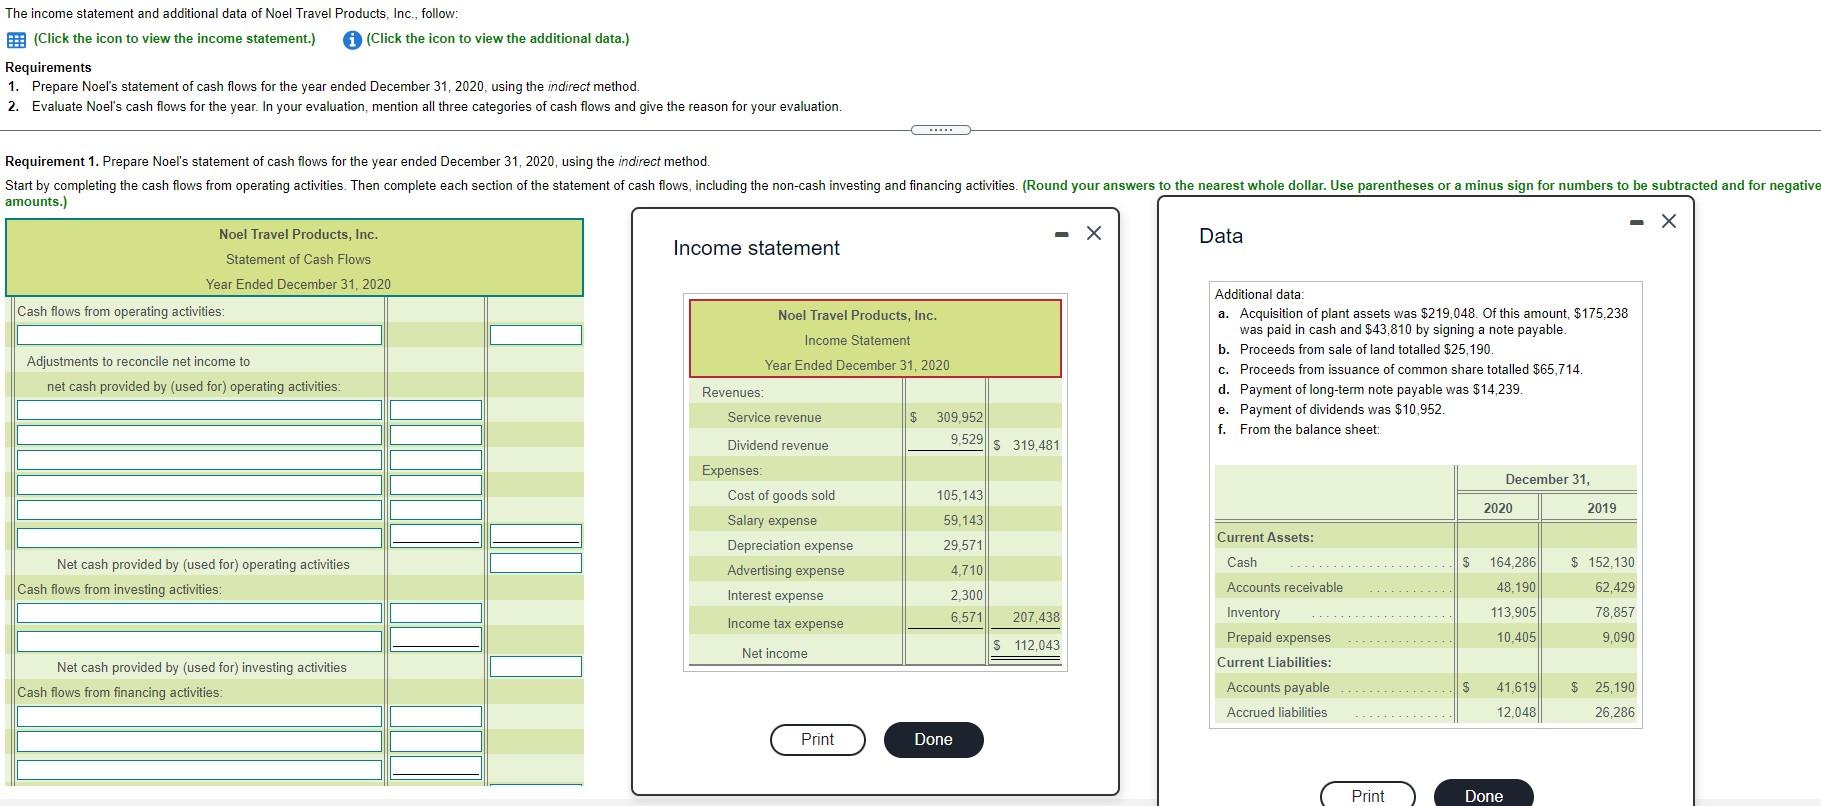Viewport: 1821px width, 806px height.
Task: Minimize the Income statement dialog
Action: click(x=1061, y=234)
